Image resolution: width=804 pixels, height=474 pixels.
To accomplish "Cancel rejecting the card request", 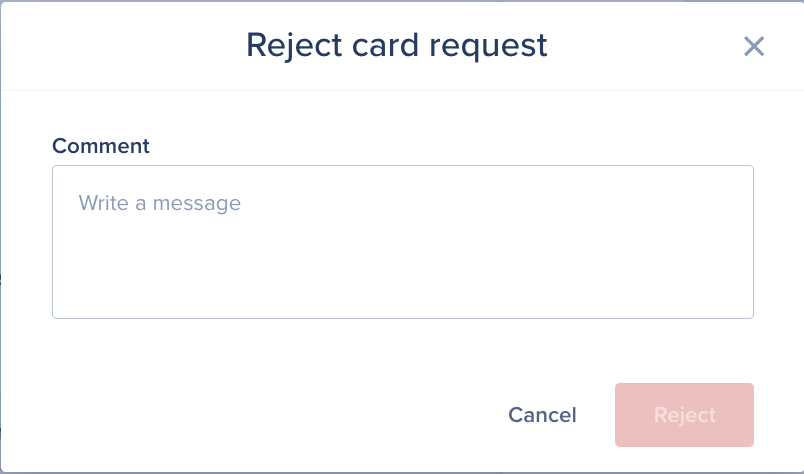I will tap(542, 415).
